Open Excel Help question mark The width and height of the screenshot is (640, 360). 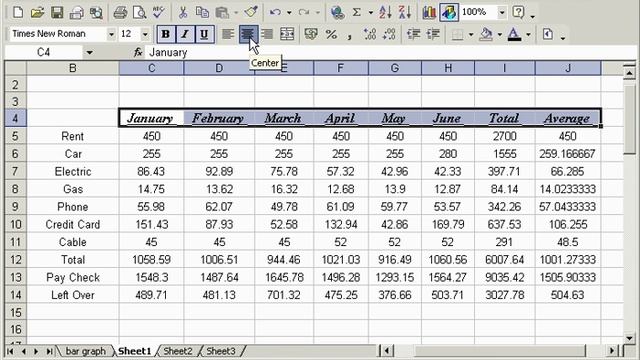pyautogui.click(x=518, y=12)
